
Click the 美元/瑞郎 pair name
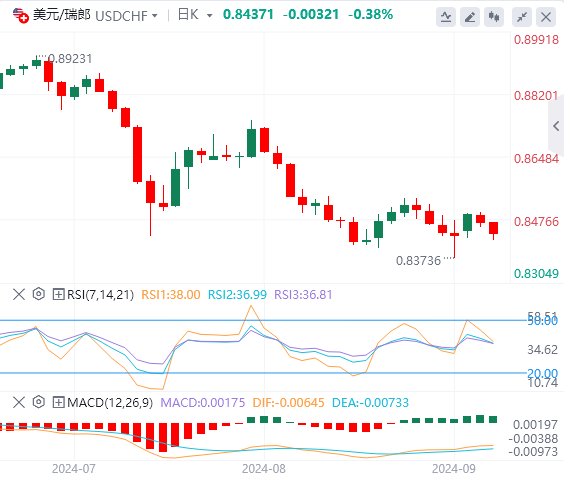click(x=62, y=15)
